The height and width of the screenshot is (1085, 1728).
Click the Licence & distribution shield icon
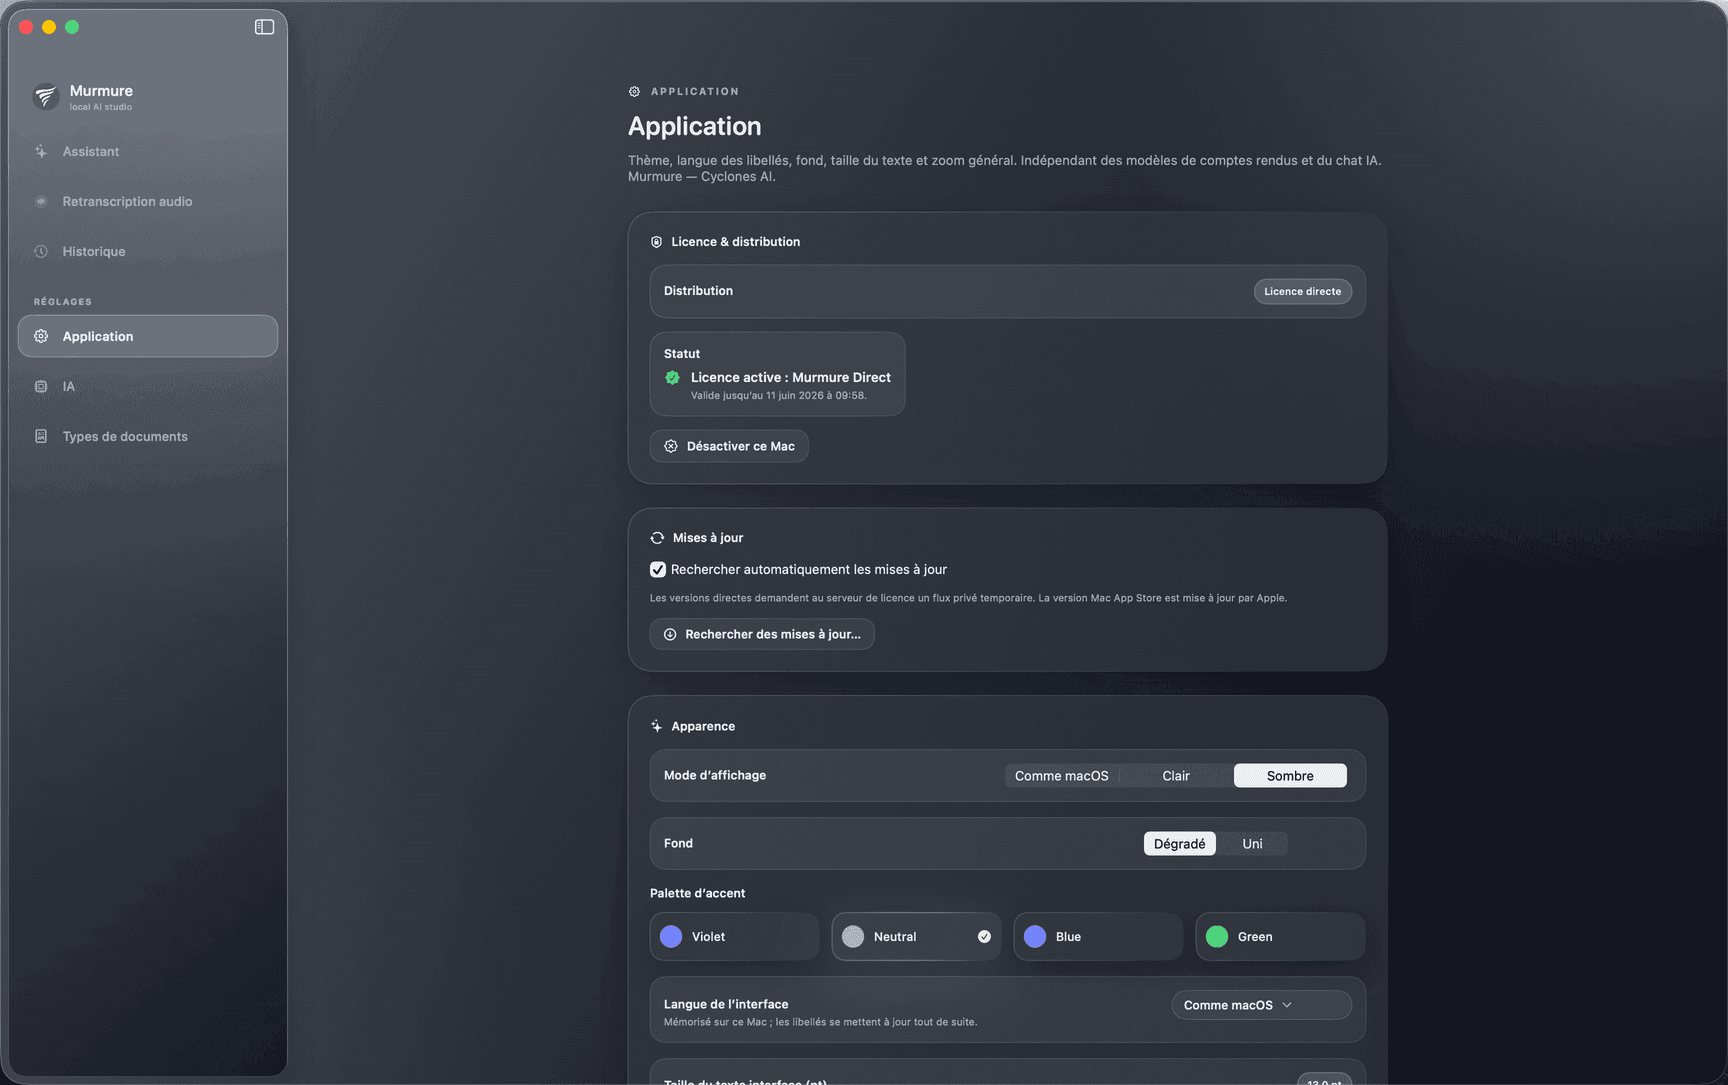coord(657,242)
